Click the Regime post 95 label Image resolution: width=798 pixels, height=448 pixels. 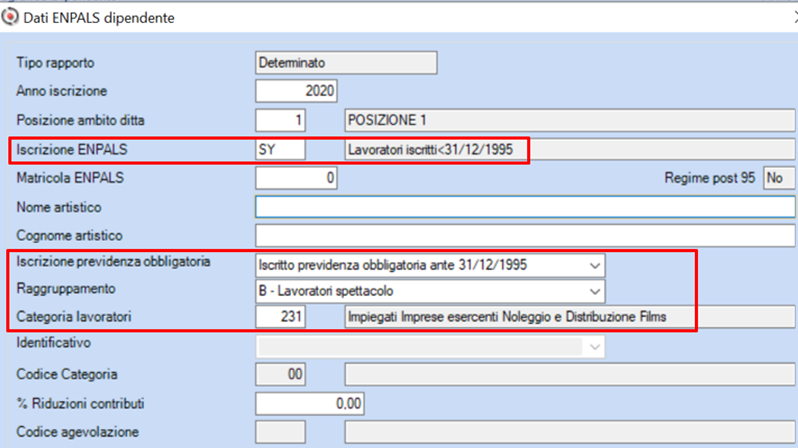[x=710, y=178]
